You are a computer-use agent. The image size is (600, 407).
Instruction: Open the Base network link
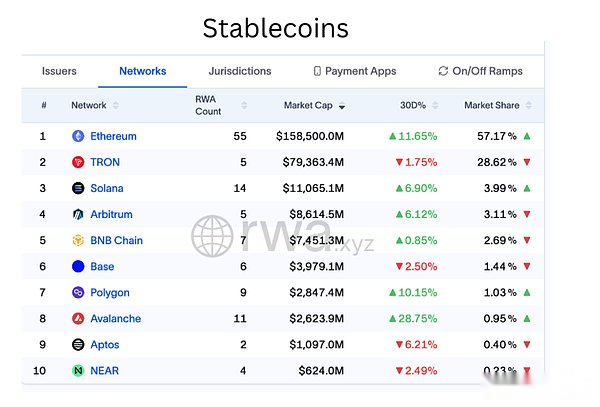pyautogui.click(x=102, y=266)
